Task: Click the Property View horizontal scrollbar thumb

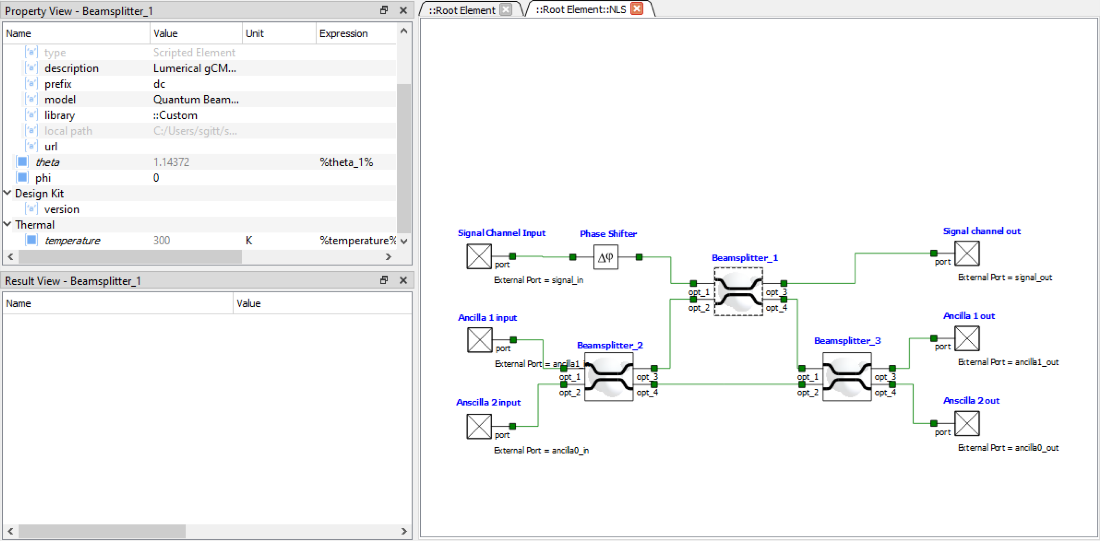Action: click(128, 257)
